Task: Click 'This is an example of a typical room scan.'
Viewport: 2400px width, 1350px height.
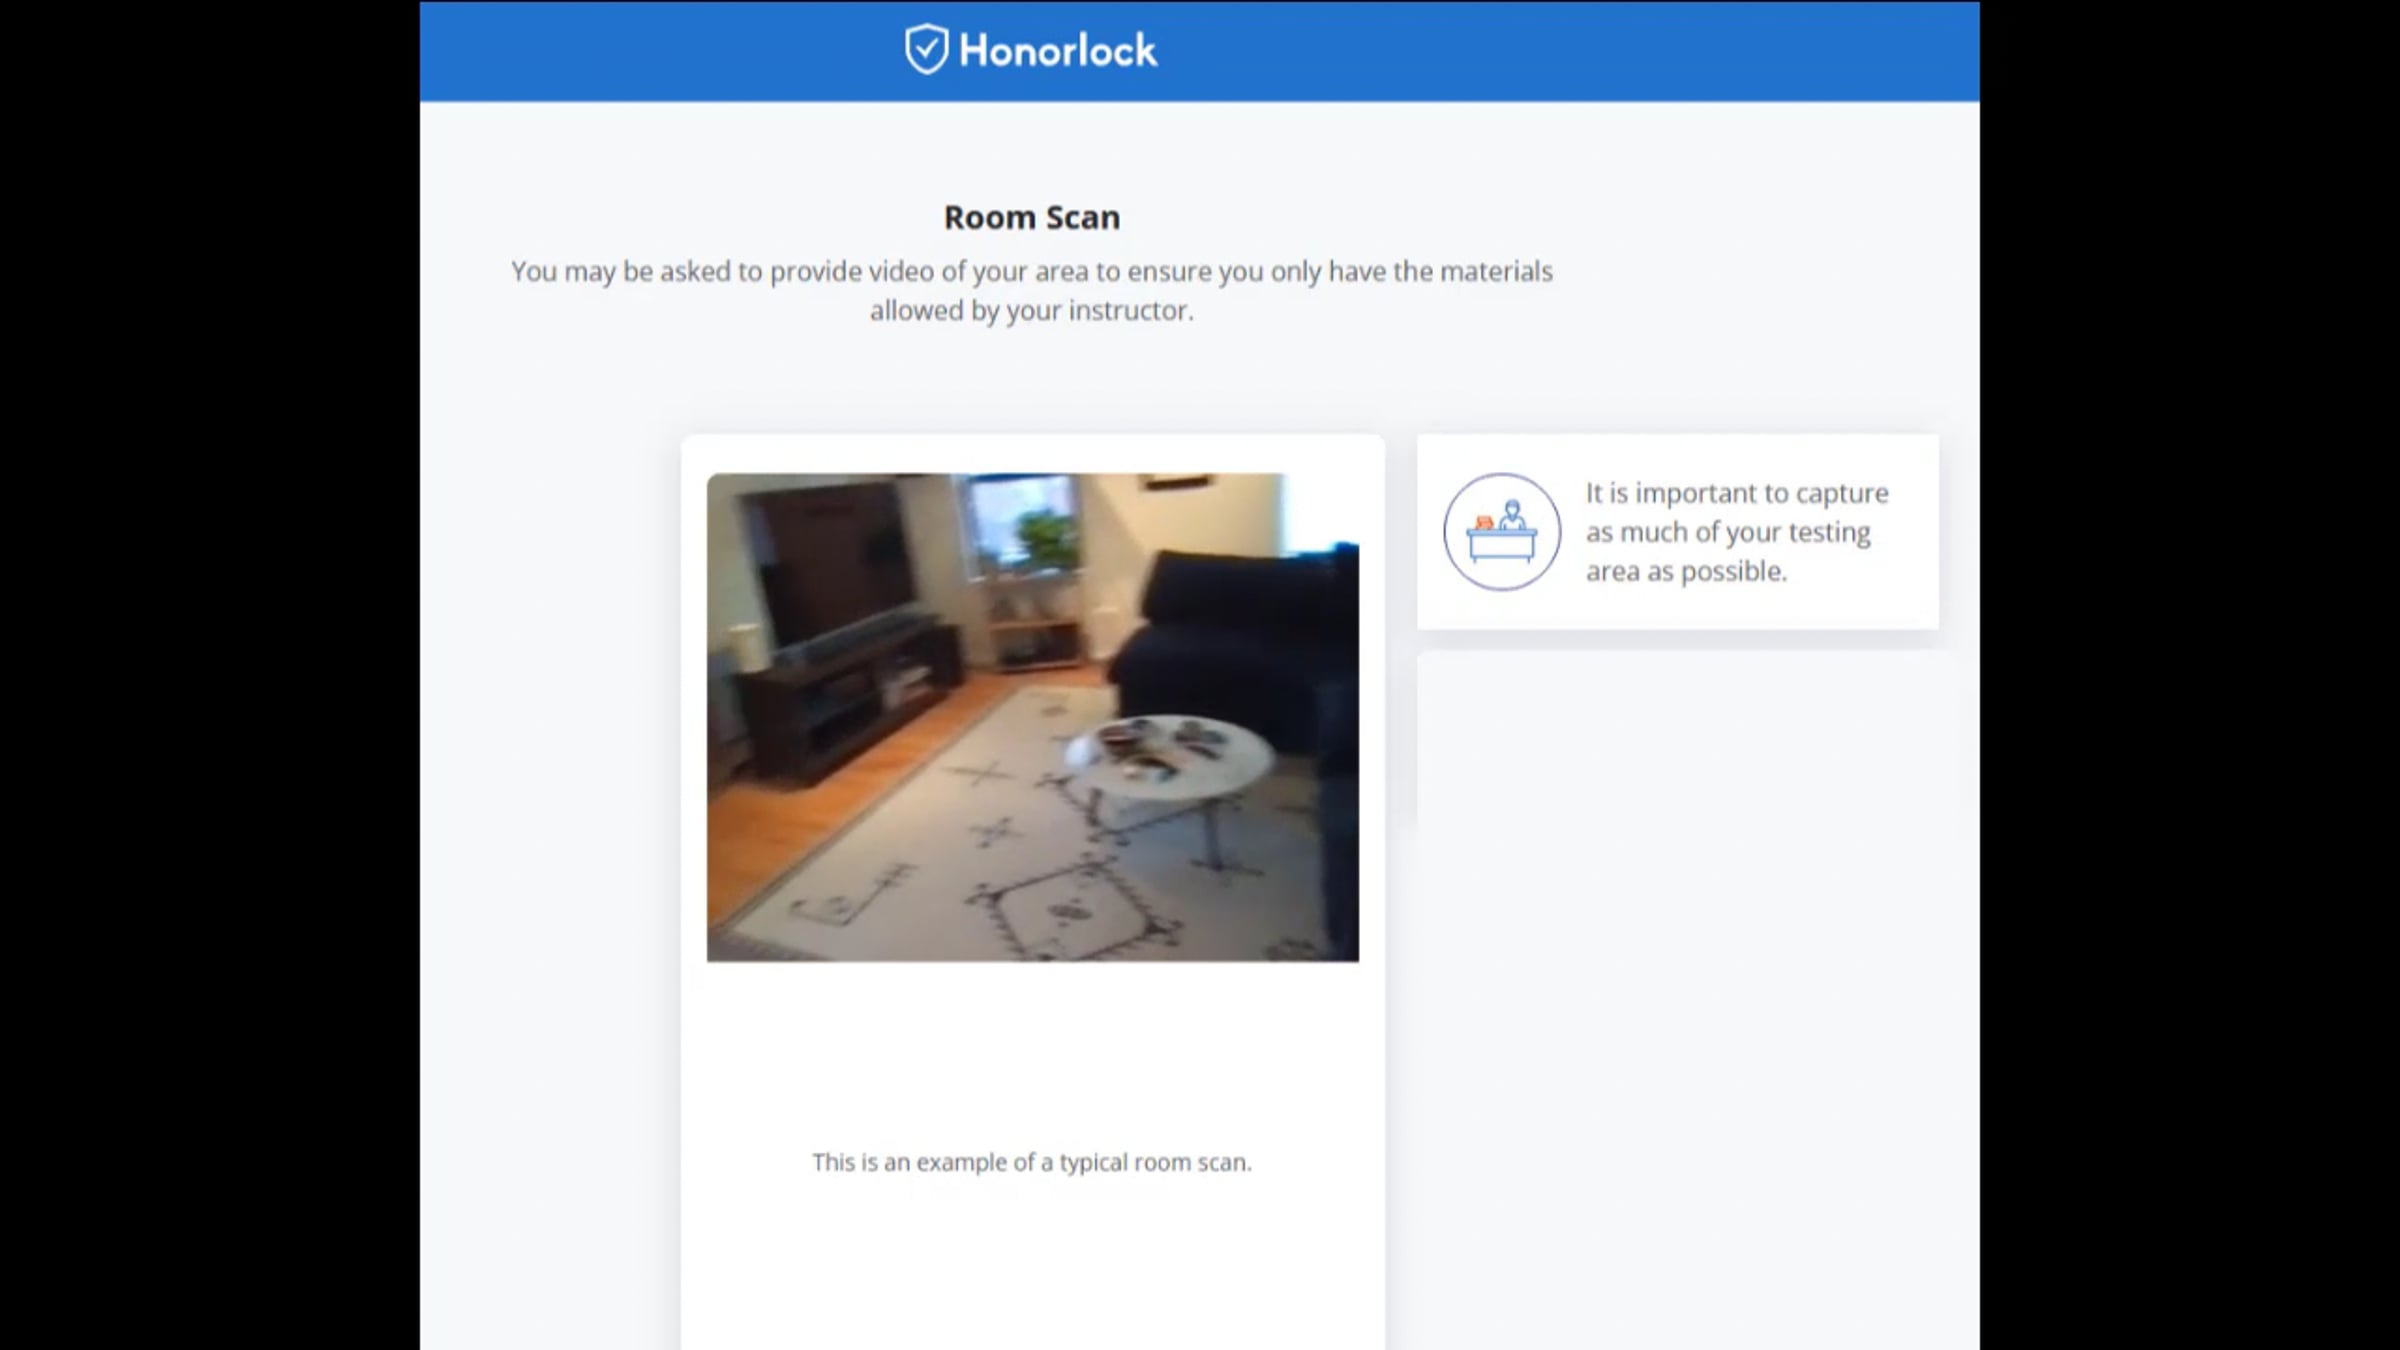Action: click(1032, 1162)
